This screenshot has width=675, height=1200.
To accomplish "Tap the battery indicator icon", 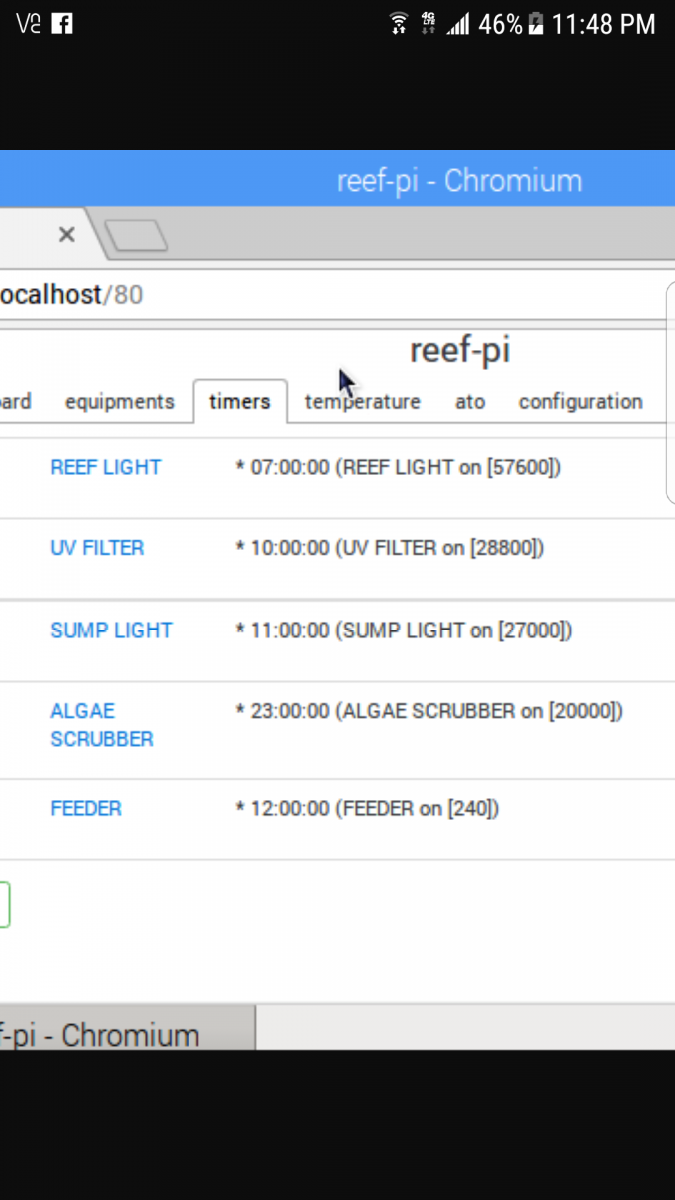I will click(x=535, y=24).
